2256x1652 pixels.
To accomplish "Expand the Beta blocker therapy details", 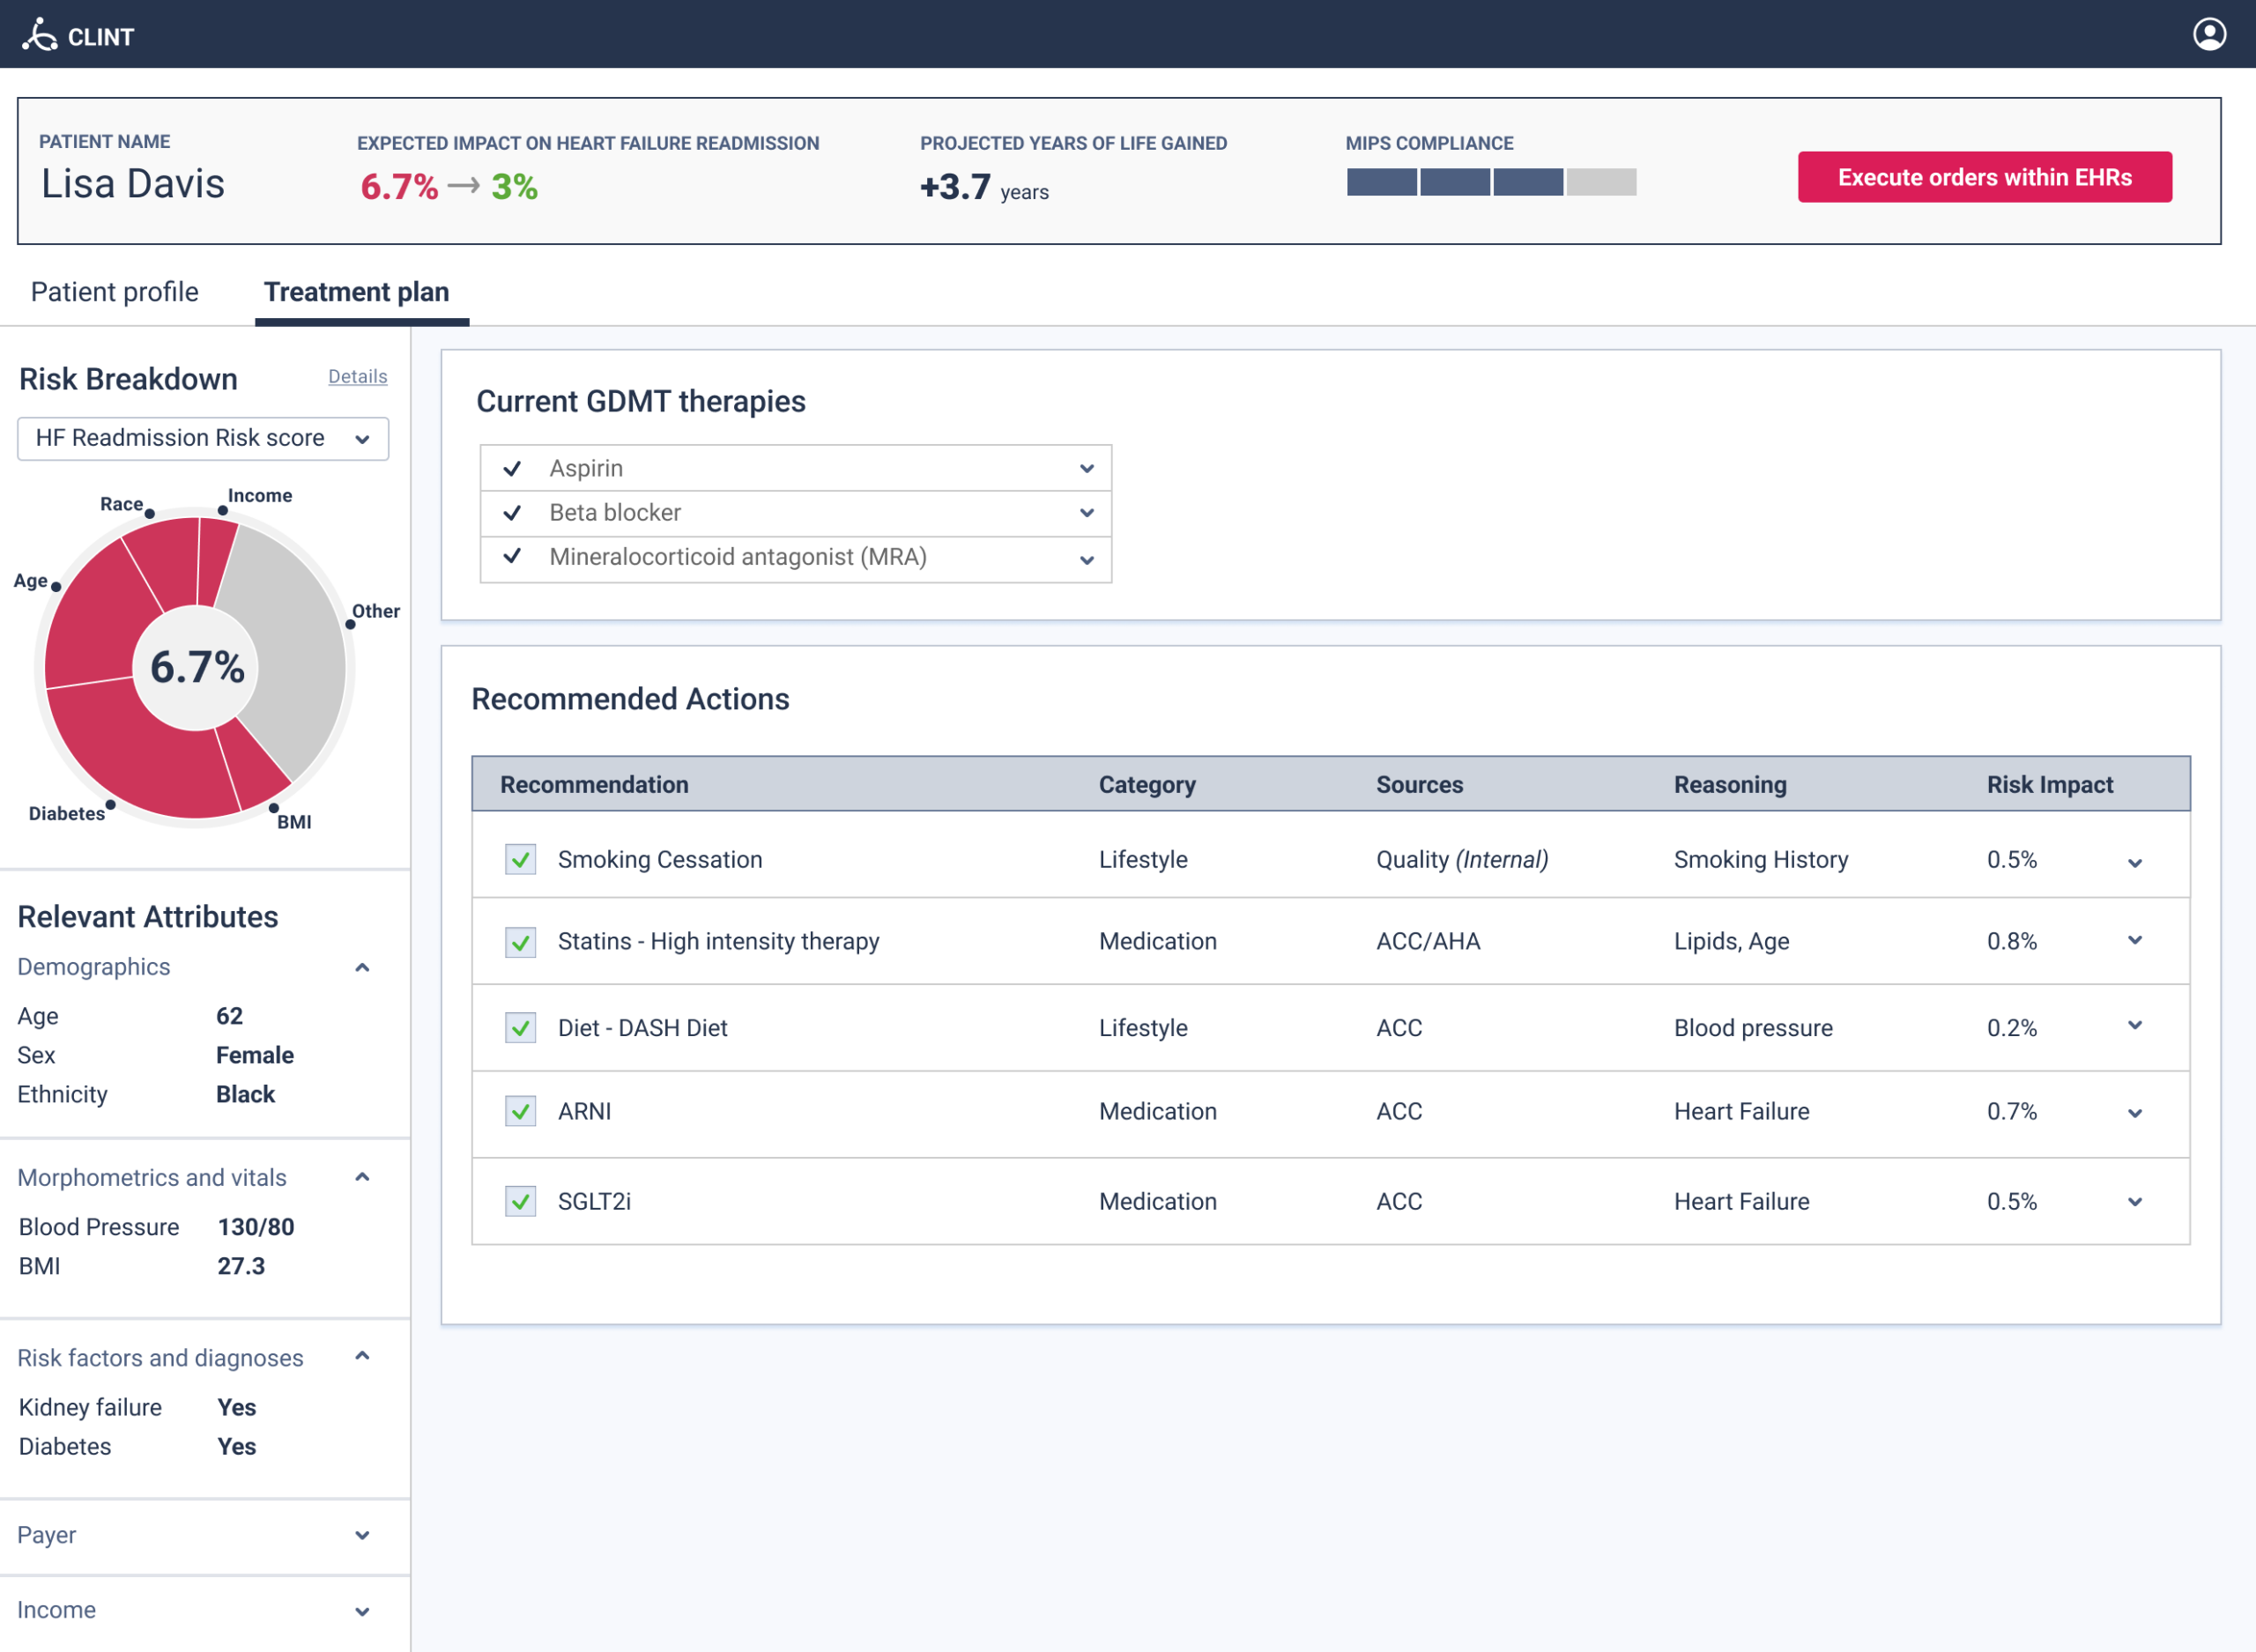I will coord(1087,513).
